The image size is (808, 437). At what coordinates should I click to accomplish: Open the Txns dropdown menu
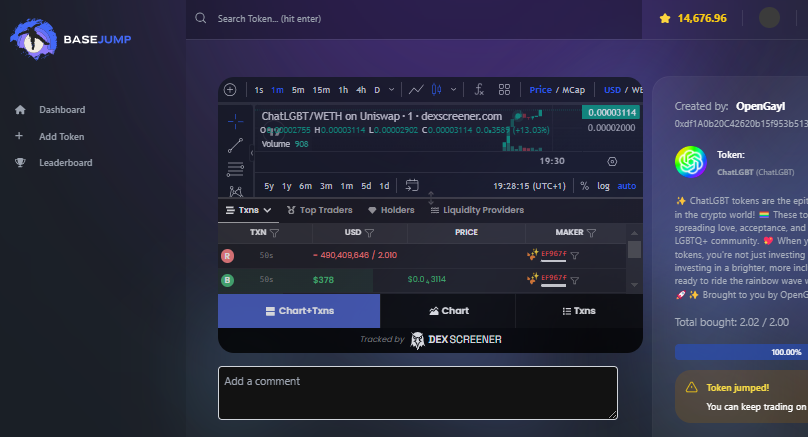tap(248, 210)
